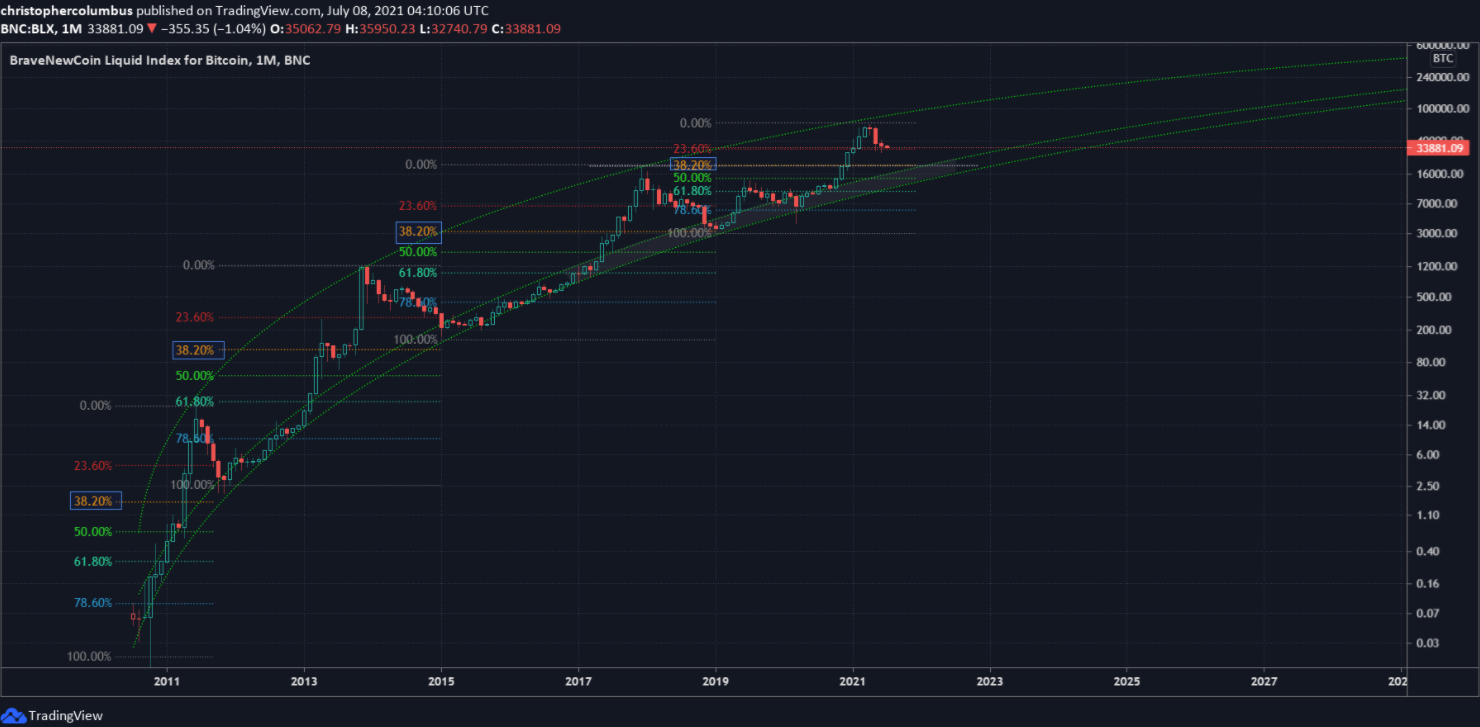Click the 2.50 price axis label
The width and height of the screenshot is (1480, 727).
(x=1428, y=486)
